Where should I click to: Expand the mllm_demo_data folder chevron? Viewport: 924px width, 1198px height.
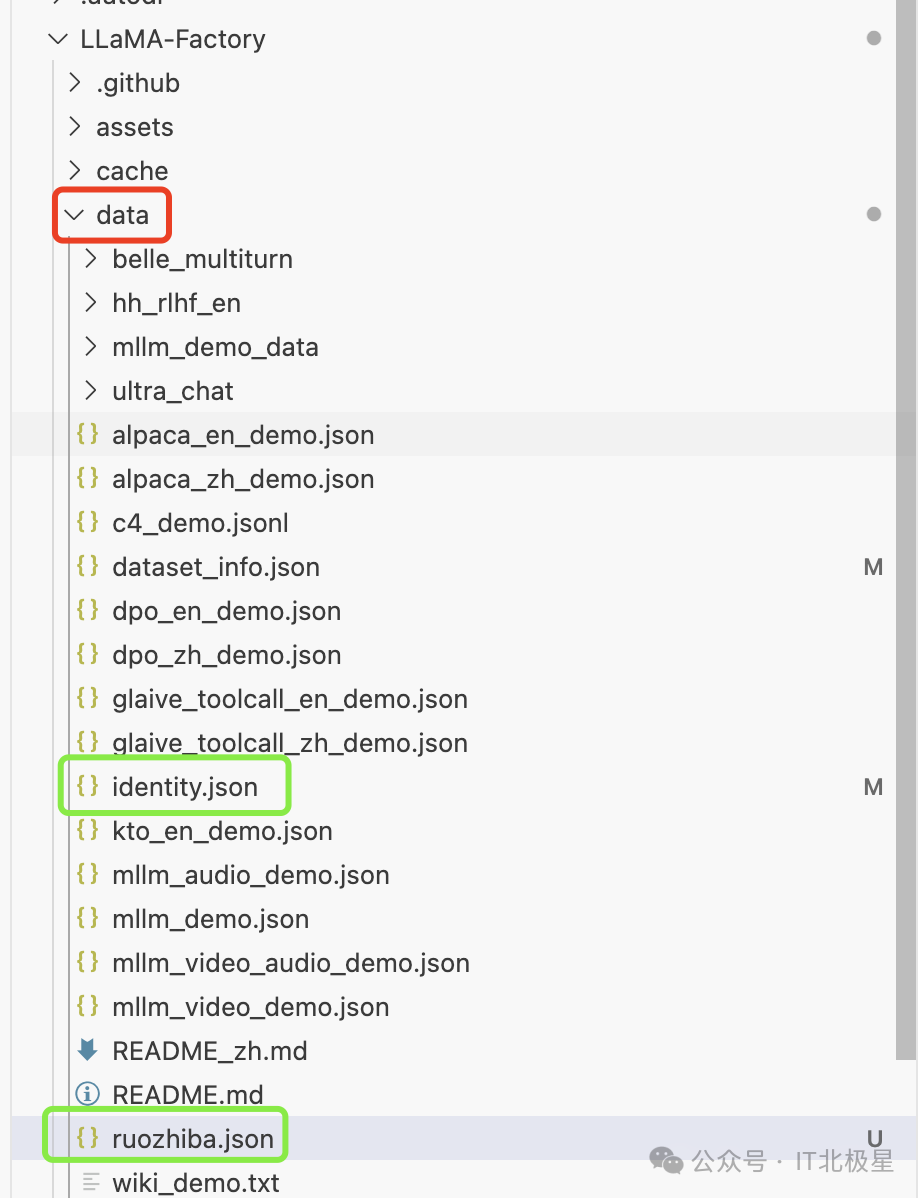[90, 347]
